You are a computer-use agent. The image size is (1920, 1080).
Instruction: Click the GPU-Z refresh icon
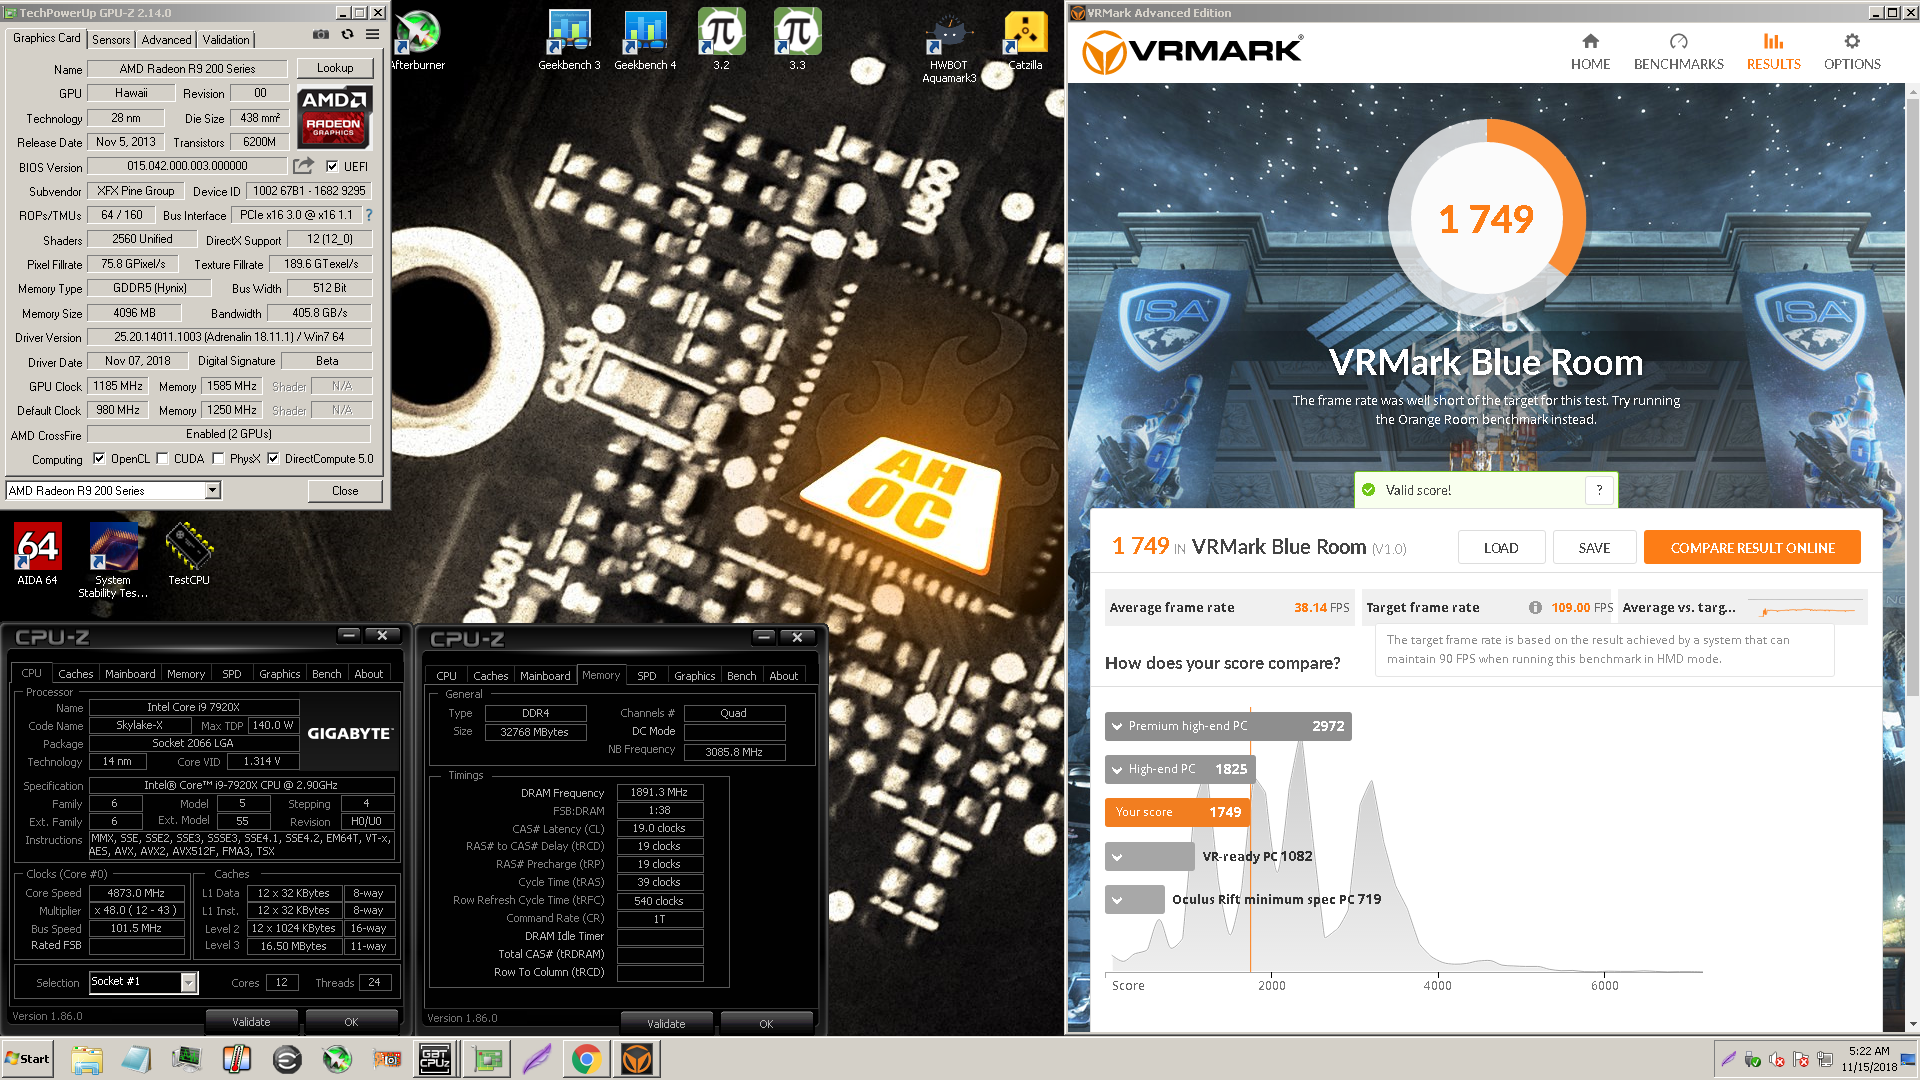pyautogui.click(x=347, y=35)
